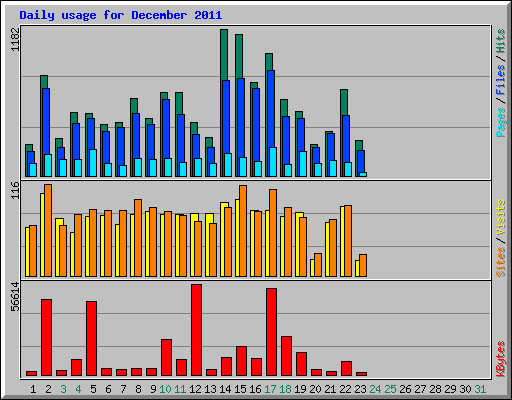This screenshot has height=400, width=512.
Task: Select day label "2" on the x-axis
Action: pos(48,389)
